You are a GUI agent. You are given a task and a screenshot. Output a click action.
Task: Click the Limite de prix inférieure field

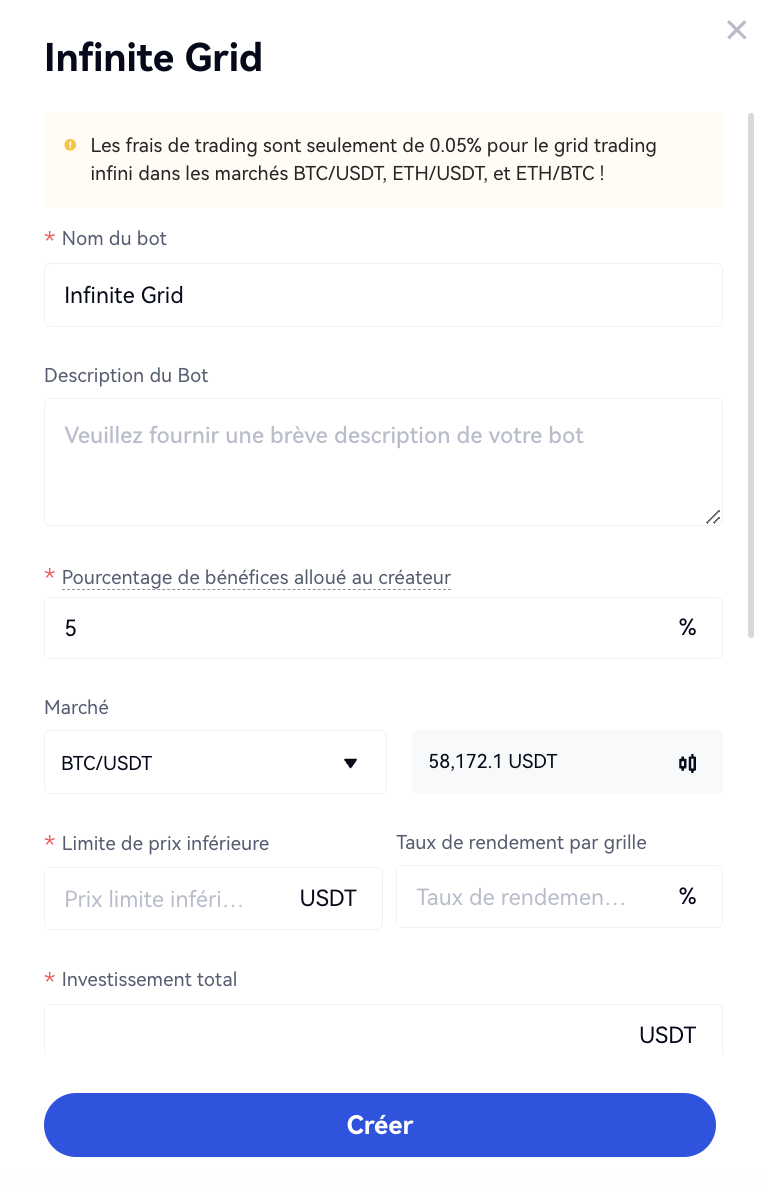[170, 898]
